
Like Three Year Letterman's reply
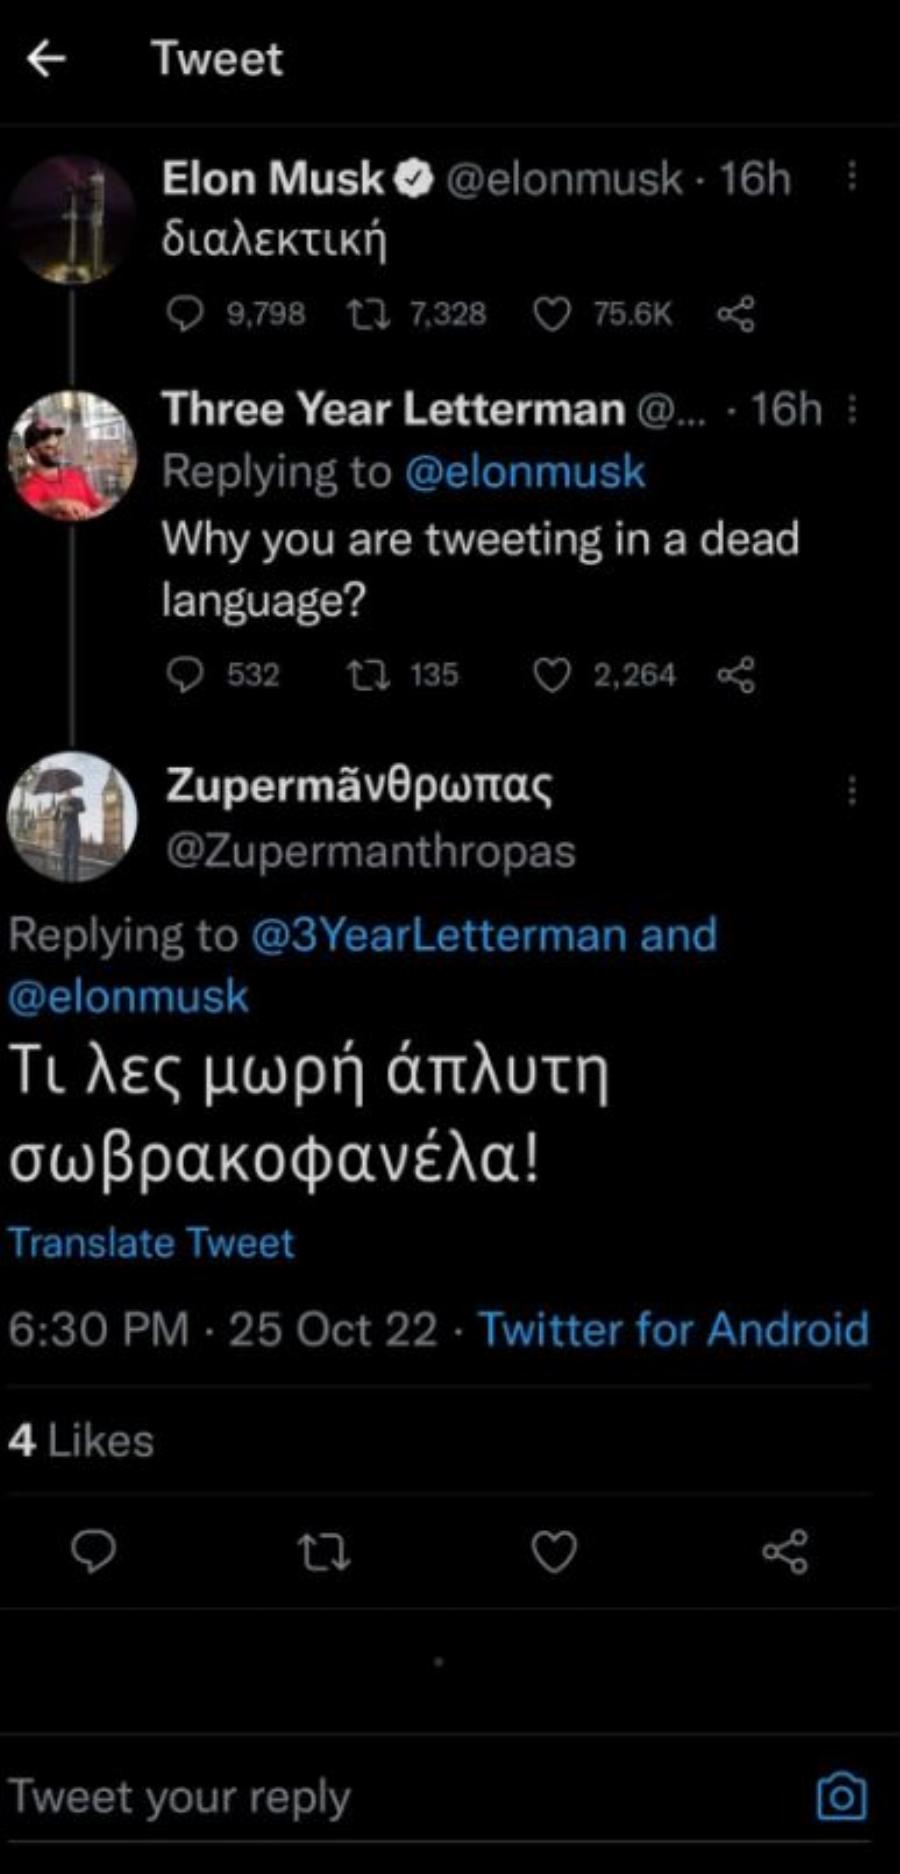553,674
